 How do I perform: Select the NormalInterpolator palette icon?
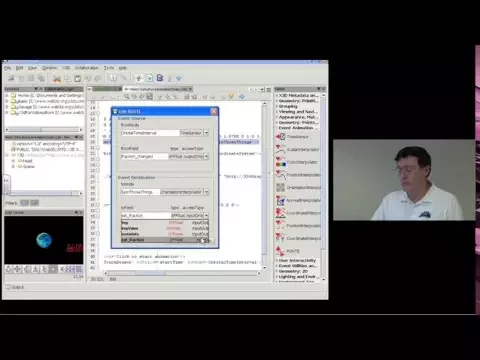click(x=281, y=200)
